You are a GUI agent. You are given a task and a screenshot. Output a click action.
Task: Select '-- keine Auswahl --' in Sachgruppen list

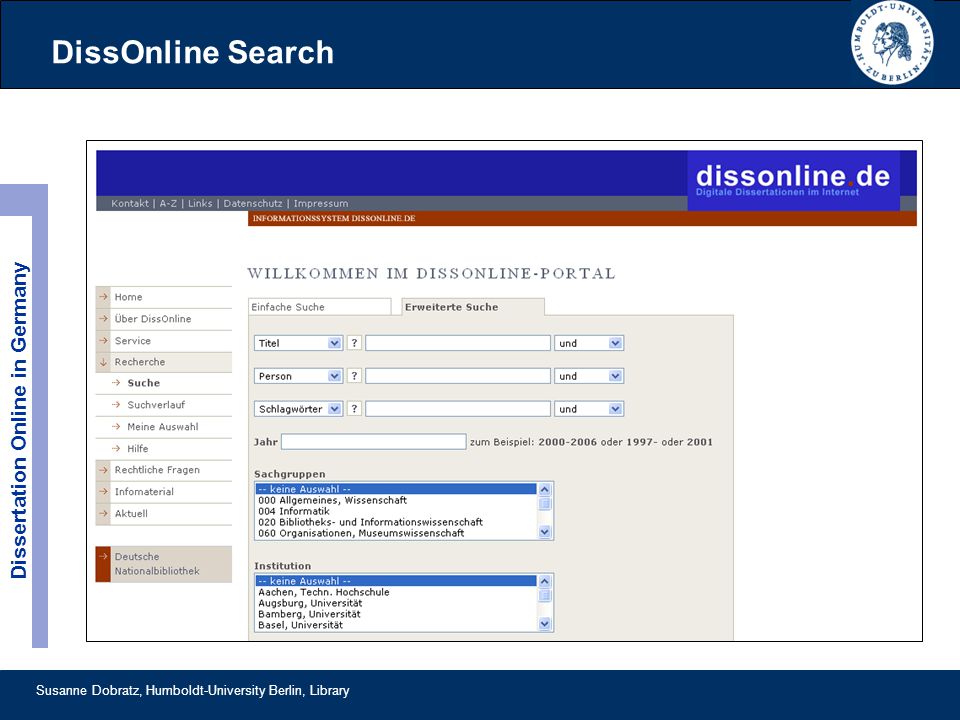396,489
